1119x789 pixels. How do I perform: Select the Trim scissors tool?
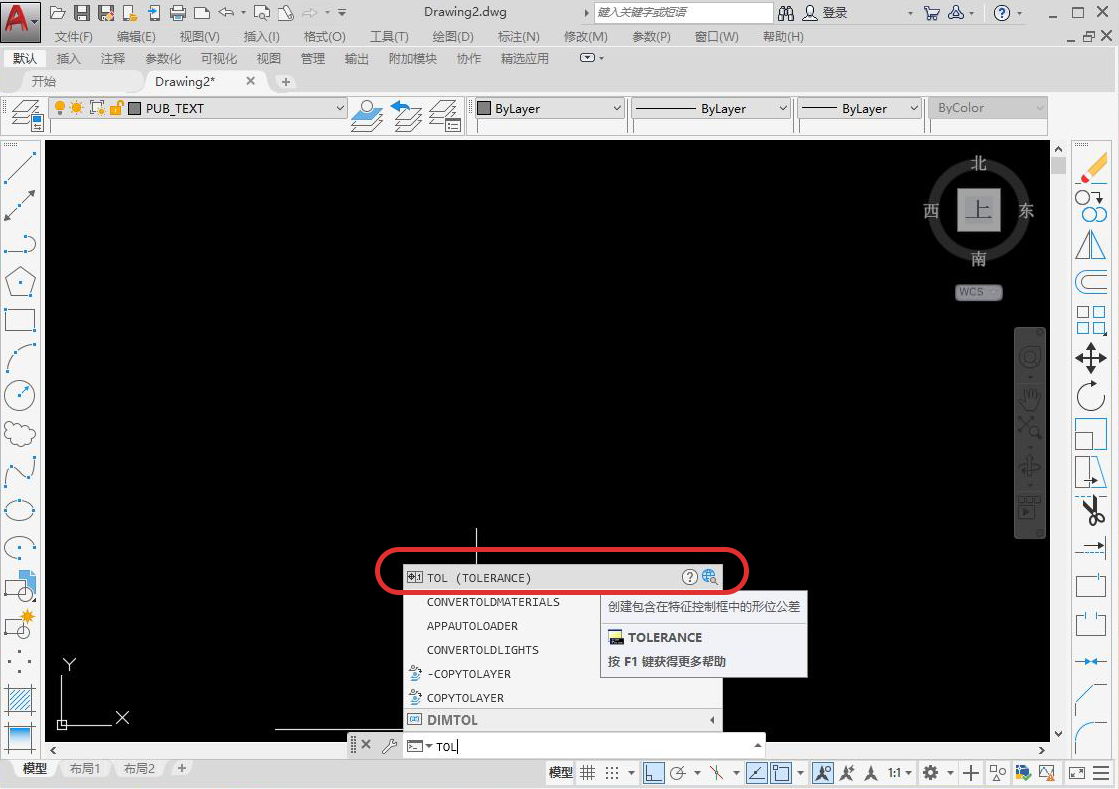click(1090, 509)
